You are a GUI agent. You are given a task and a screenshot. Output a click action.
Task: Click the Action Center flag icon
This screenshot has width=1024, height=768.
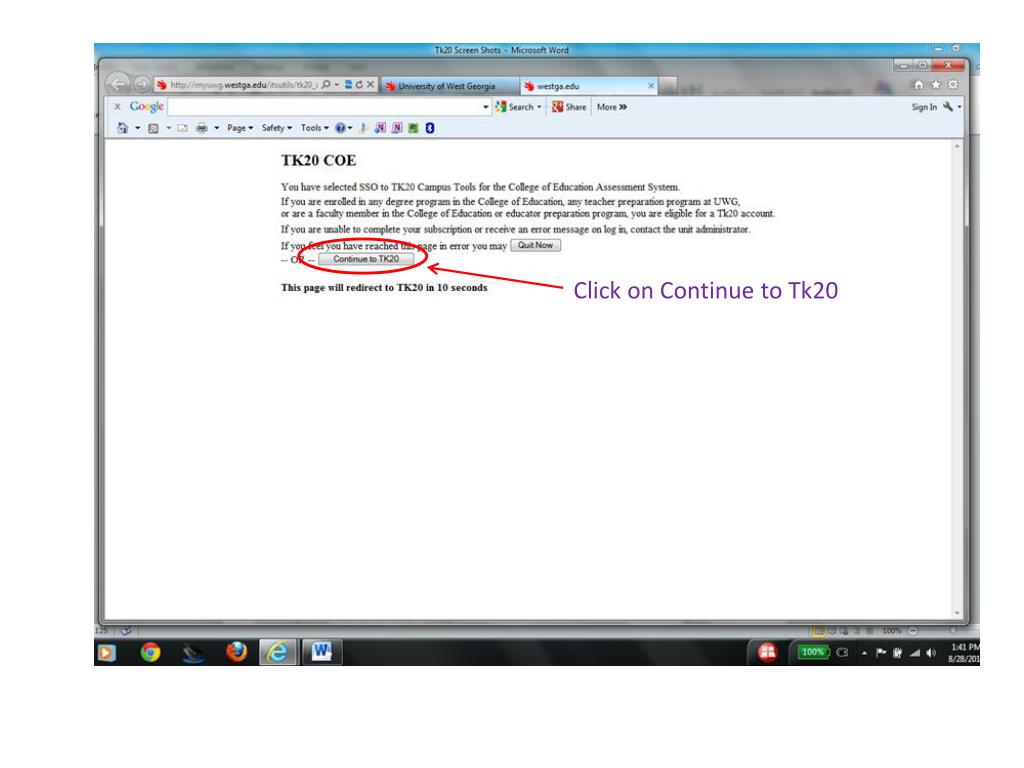coord(881,652)
